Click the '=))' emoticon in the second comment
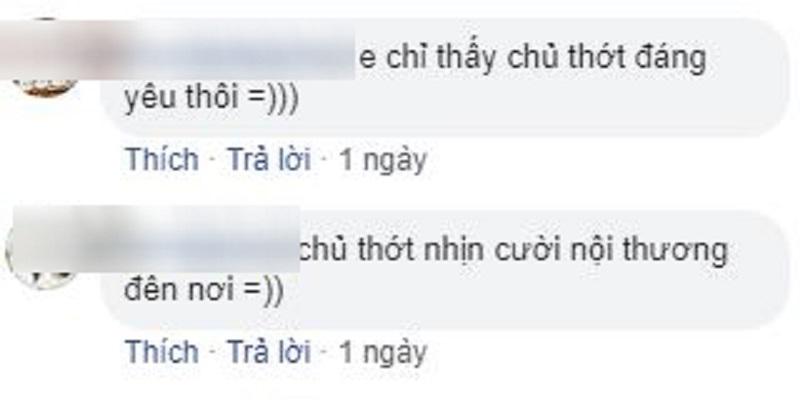This screenshot has width=800, height=400. [263, 292]
